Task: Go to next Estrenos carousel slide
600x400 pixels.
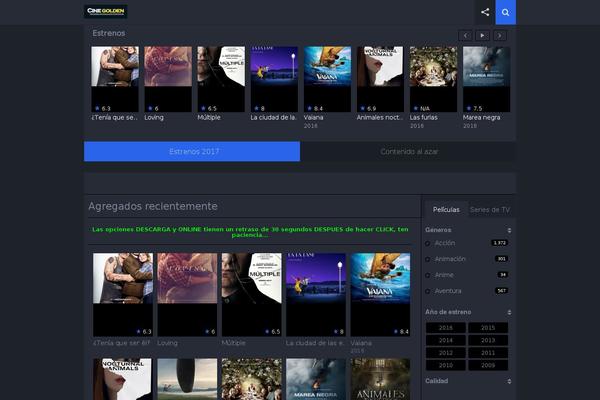Action: point(499,36)
